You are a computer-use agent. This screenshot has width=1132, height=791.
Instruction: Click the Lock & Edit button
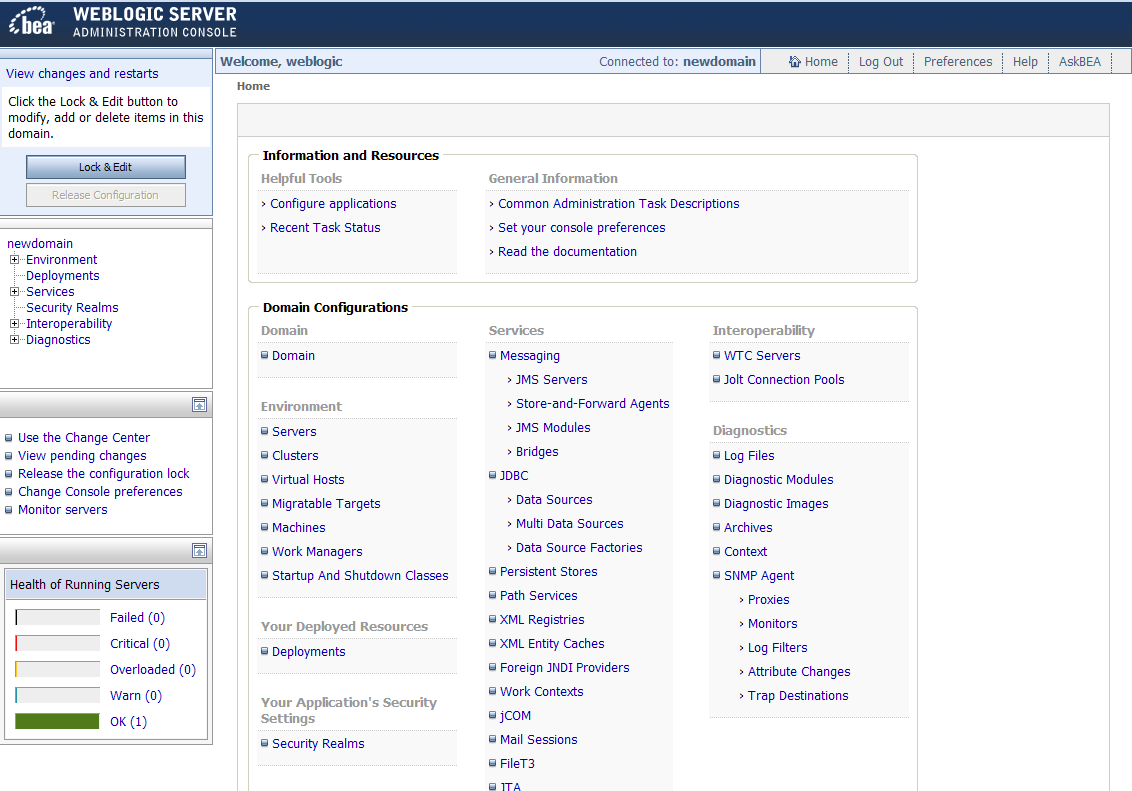pyautogui.click(x=105, y=167)
